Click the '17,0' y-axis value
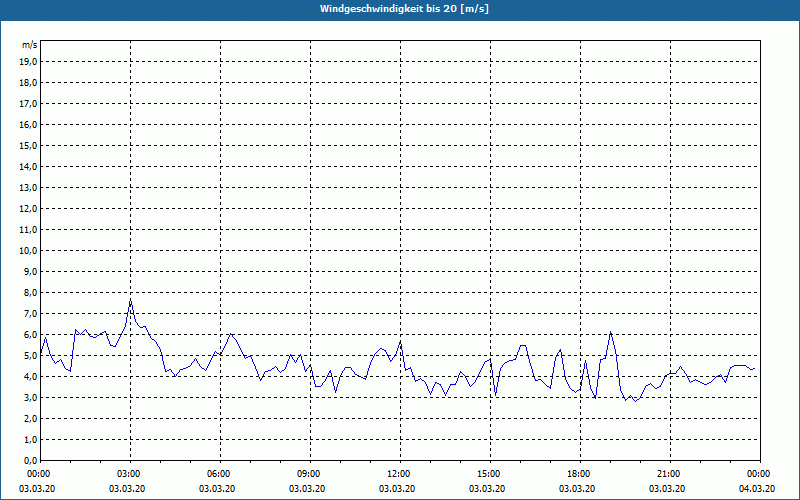800x500 pixels. pyautogui.click(x=28, y=104)
